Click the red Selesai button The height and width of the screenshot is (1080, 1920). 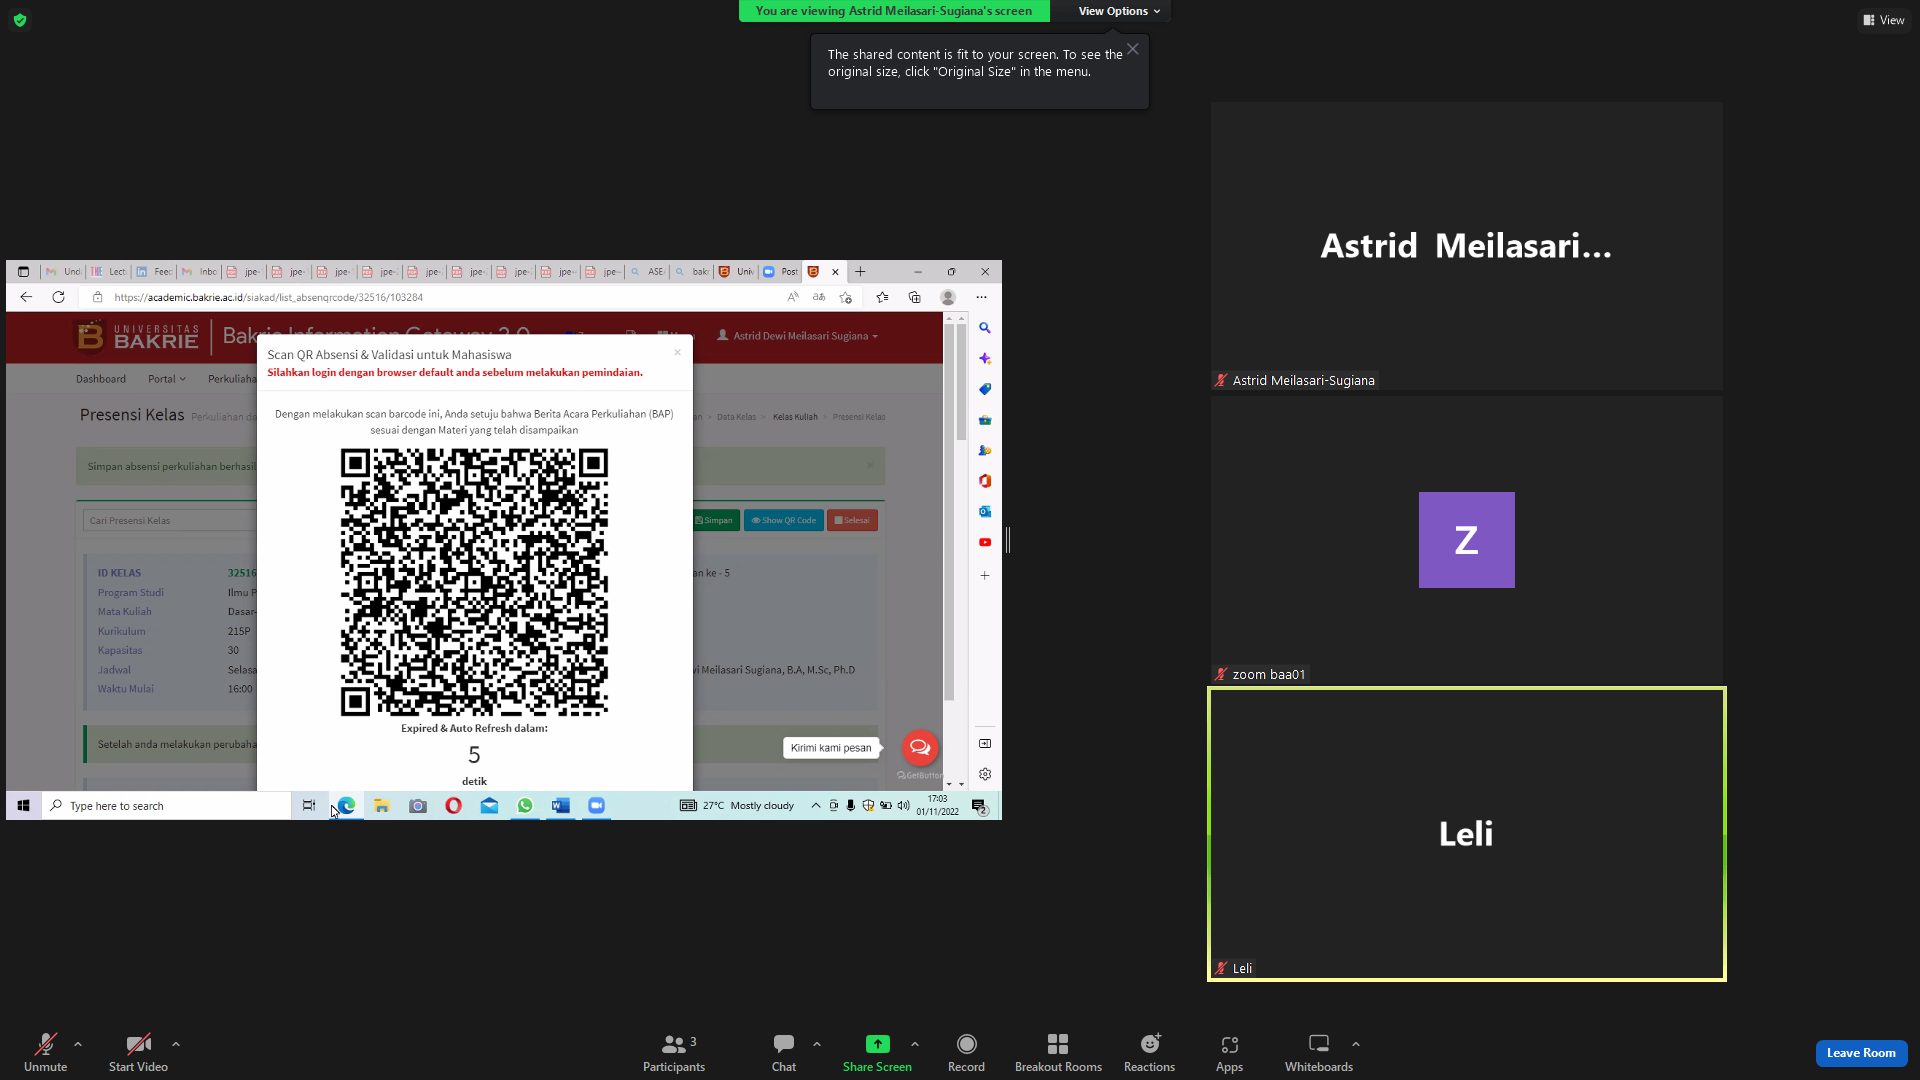click(x=852, y=520)
